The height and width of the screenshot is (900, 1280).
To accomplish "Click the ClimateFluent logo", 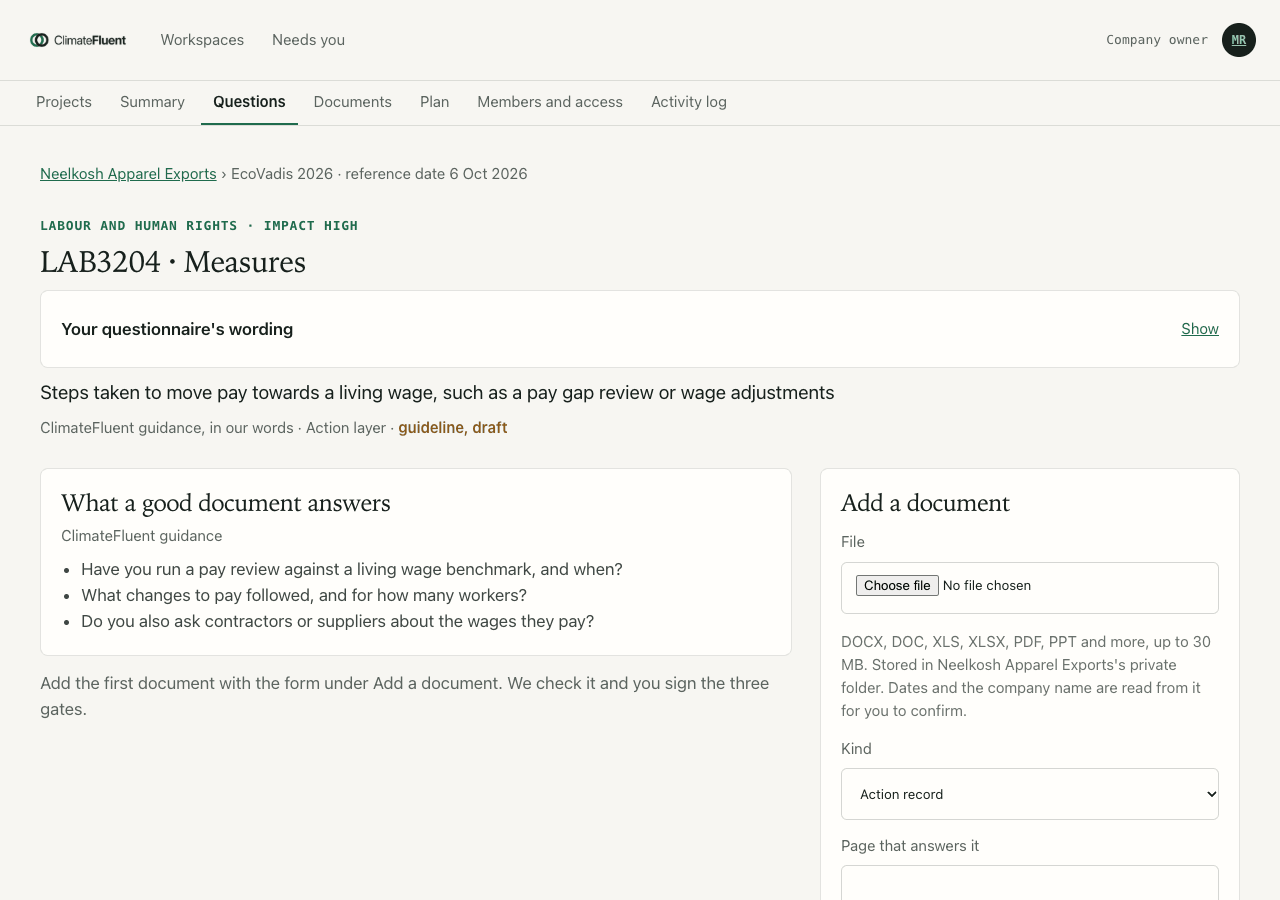I will [78, 40].
